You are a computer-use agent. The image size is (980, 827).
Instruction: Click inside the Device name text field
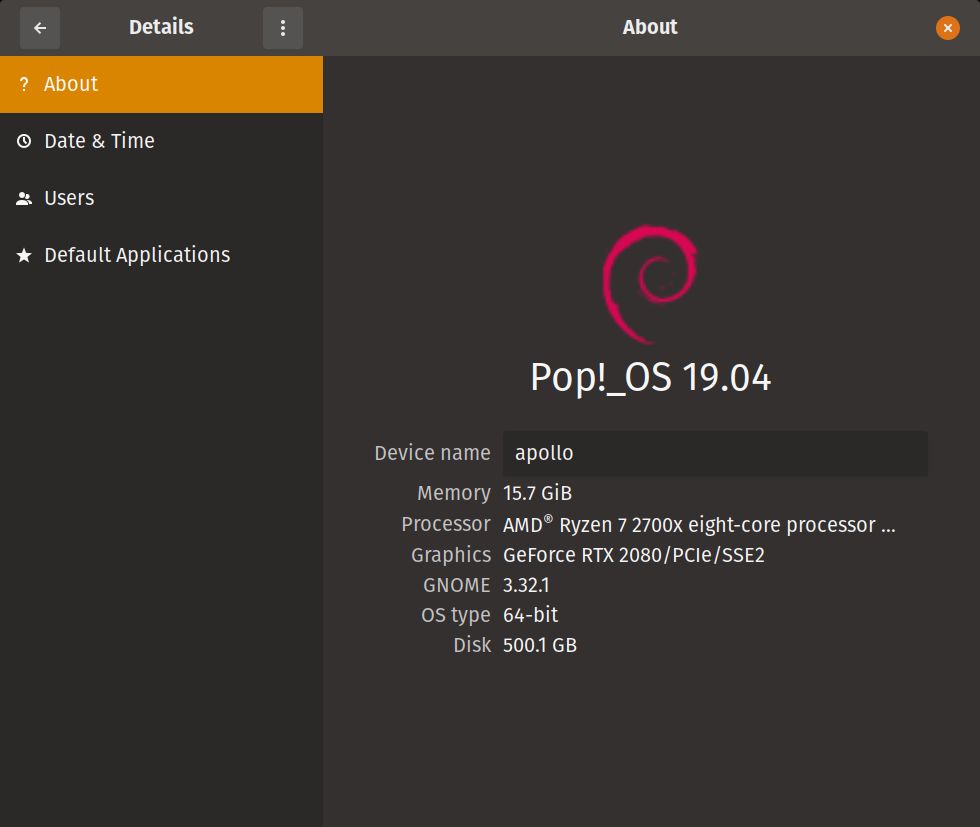pyautogui.click(x=714, y=453)
